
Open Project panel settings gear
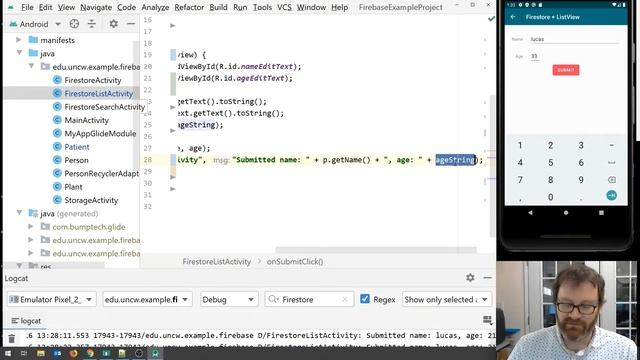coord(113,24)
